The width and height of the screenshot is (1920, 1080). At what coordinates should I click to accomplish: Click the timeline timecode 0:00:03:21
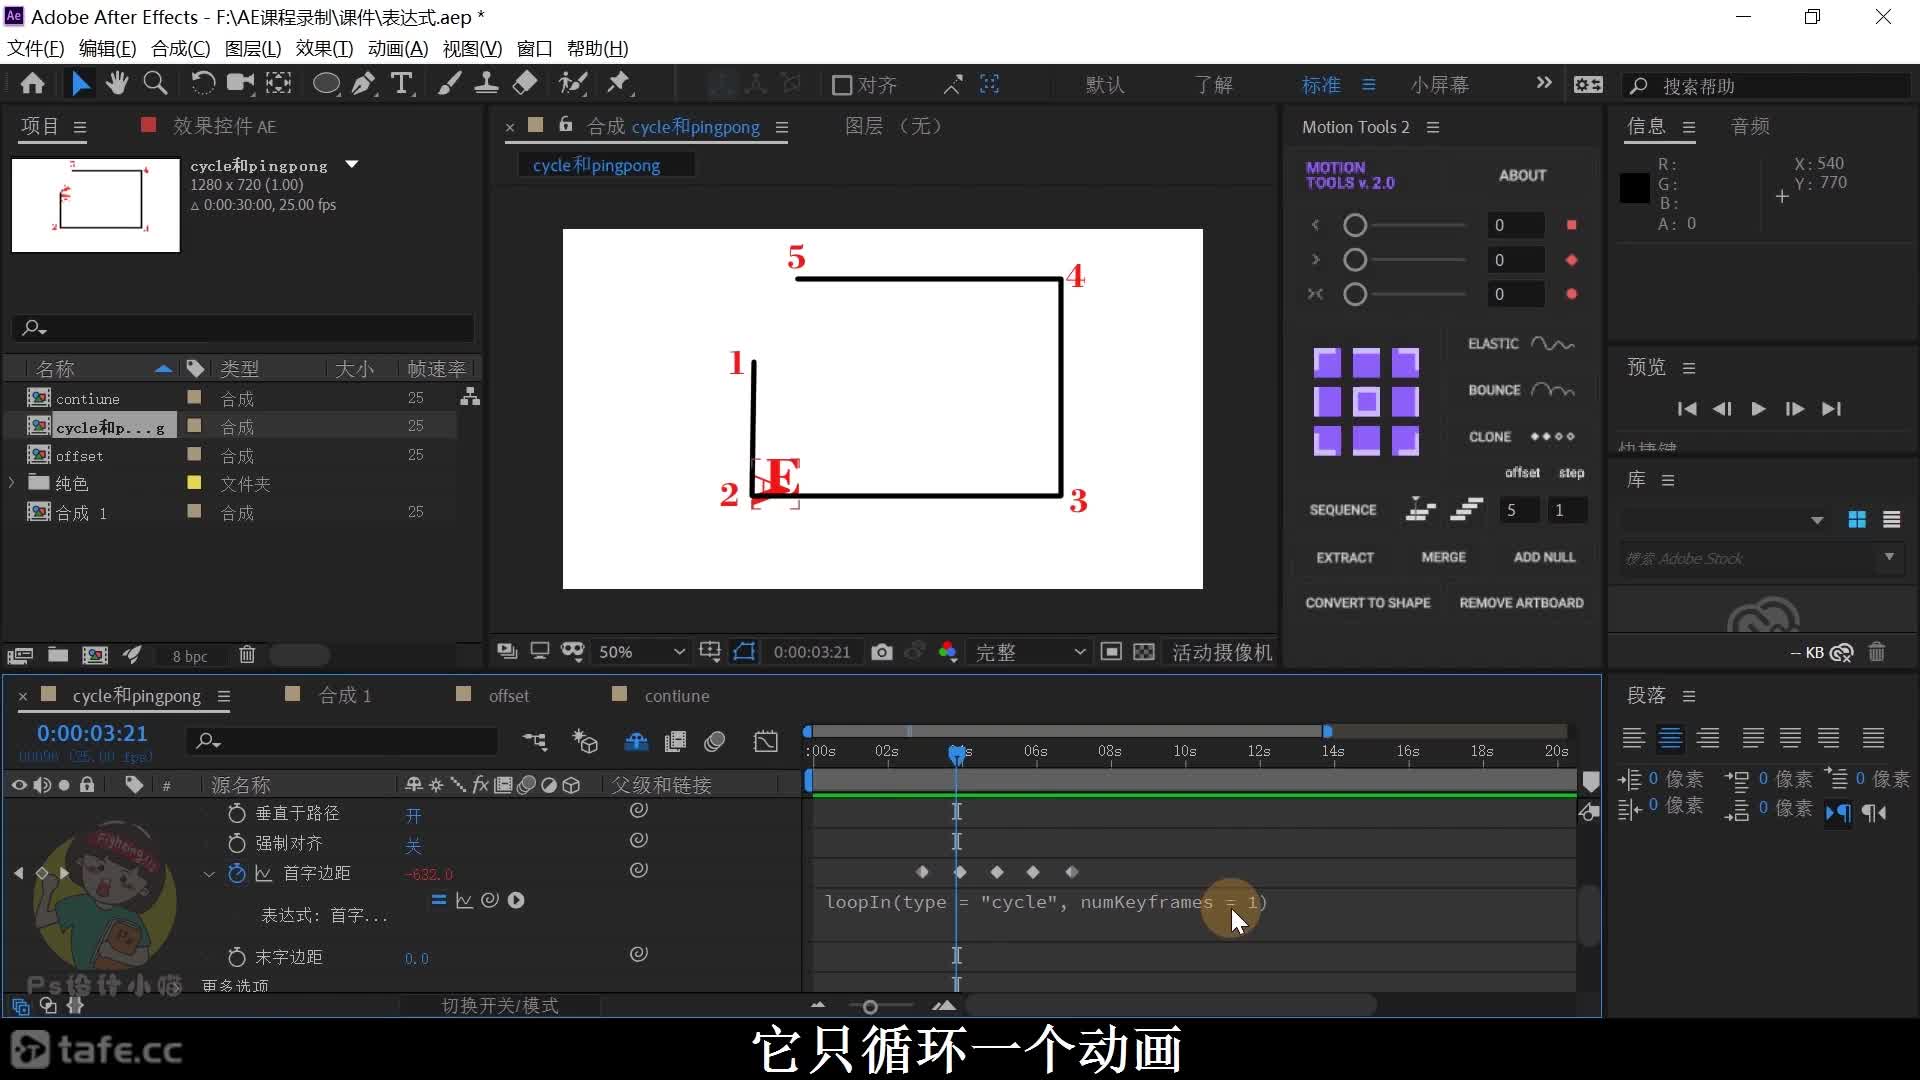(92, 733)
